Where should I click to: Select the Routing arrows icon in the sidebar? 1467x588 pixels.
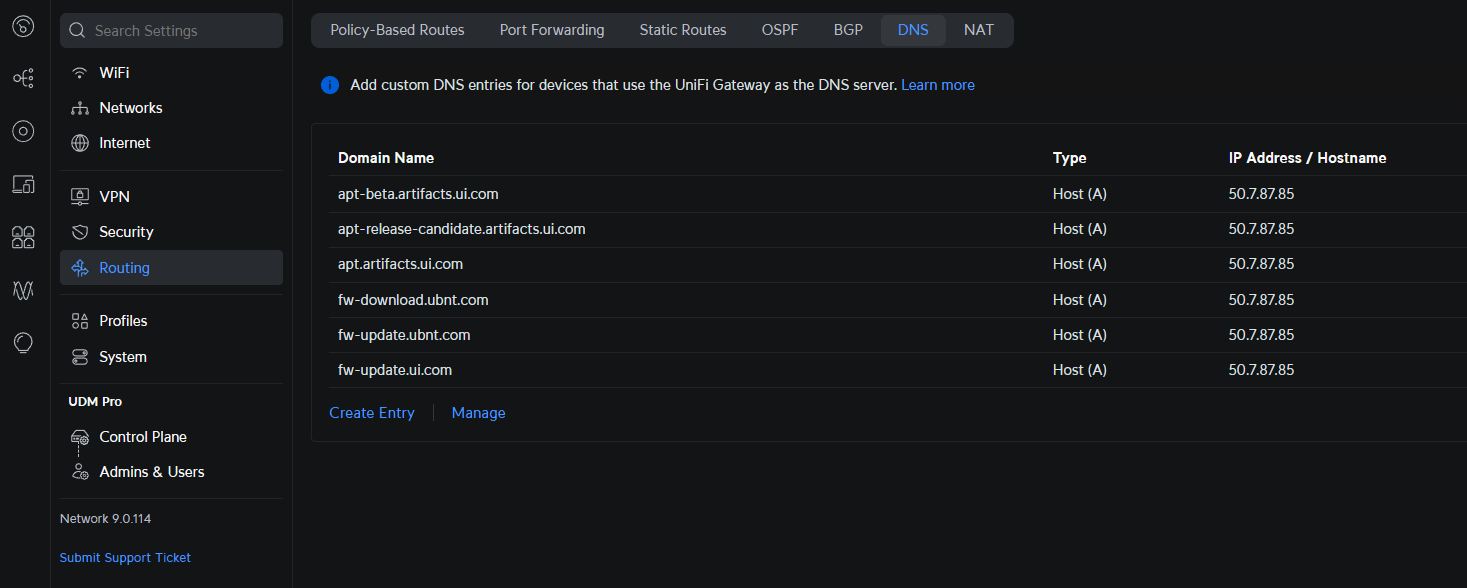point(80,268)
